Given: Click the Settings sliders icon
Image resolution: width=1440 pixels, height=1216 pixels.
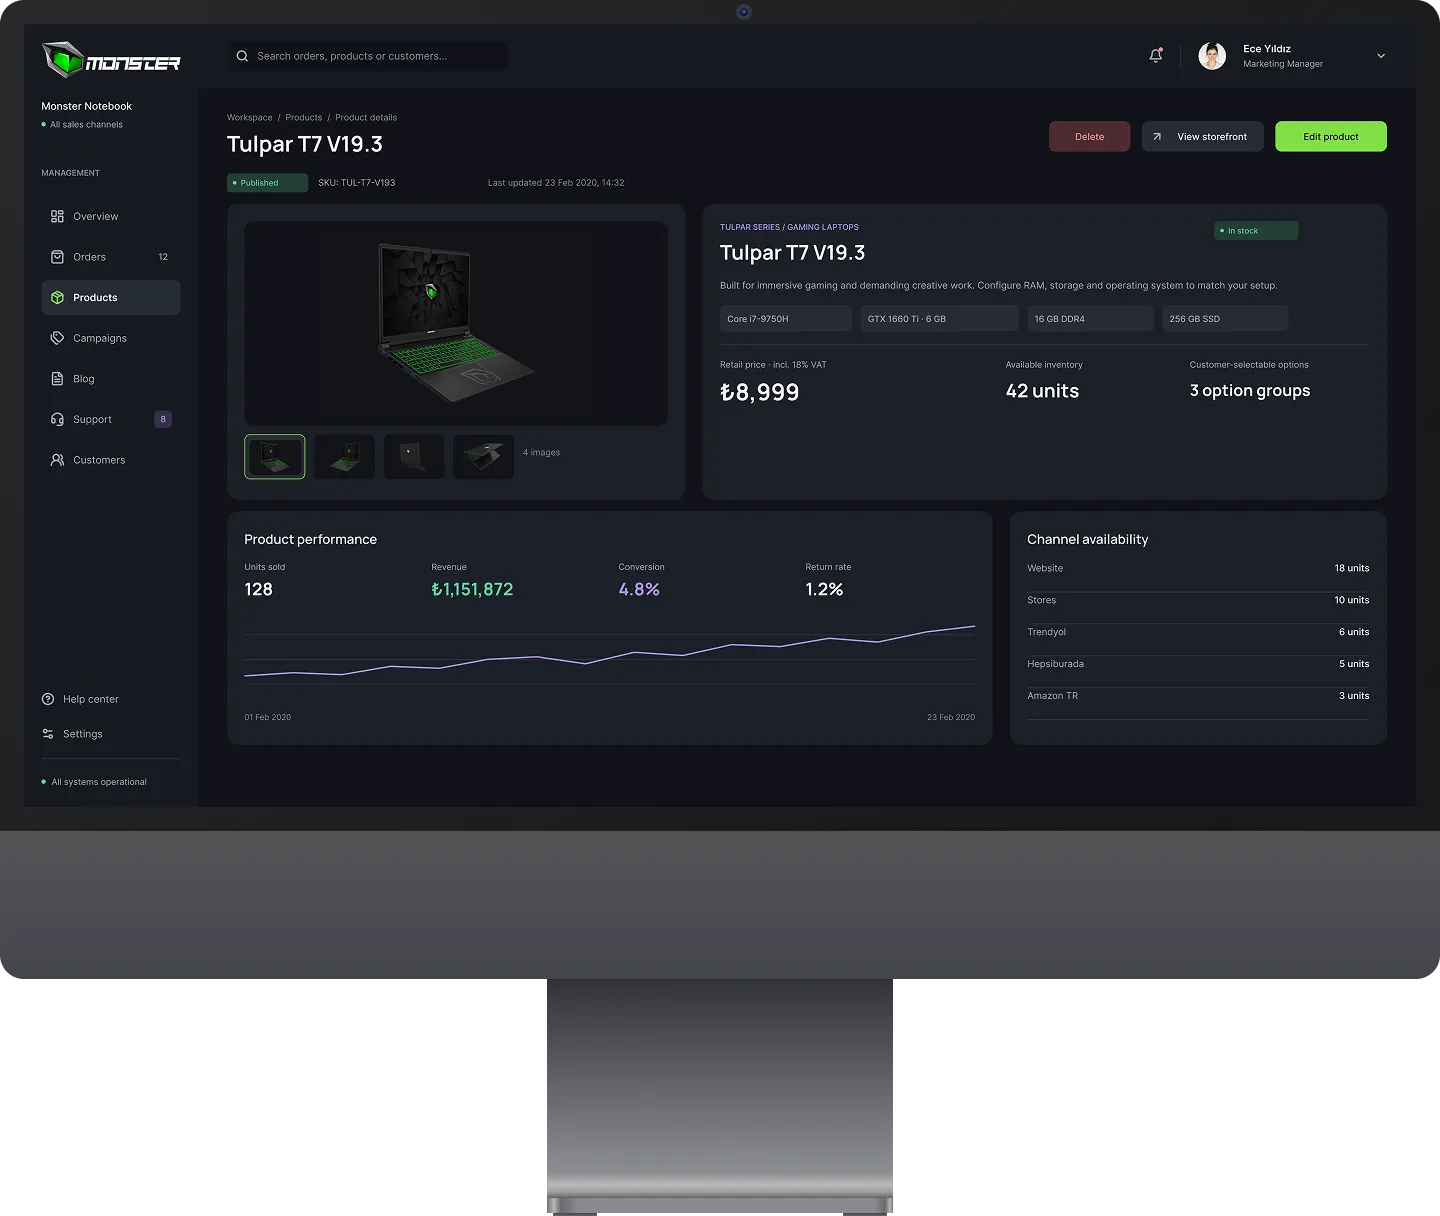Looking at the screenshot, I should click(48, 734).
